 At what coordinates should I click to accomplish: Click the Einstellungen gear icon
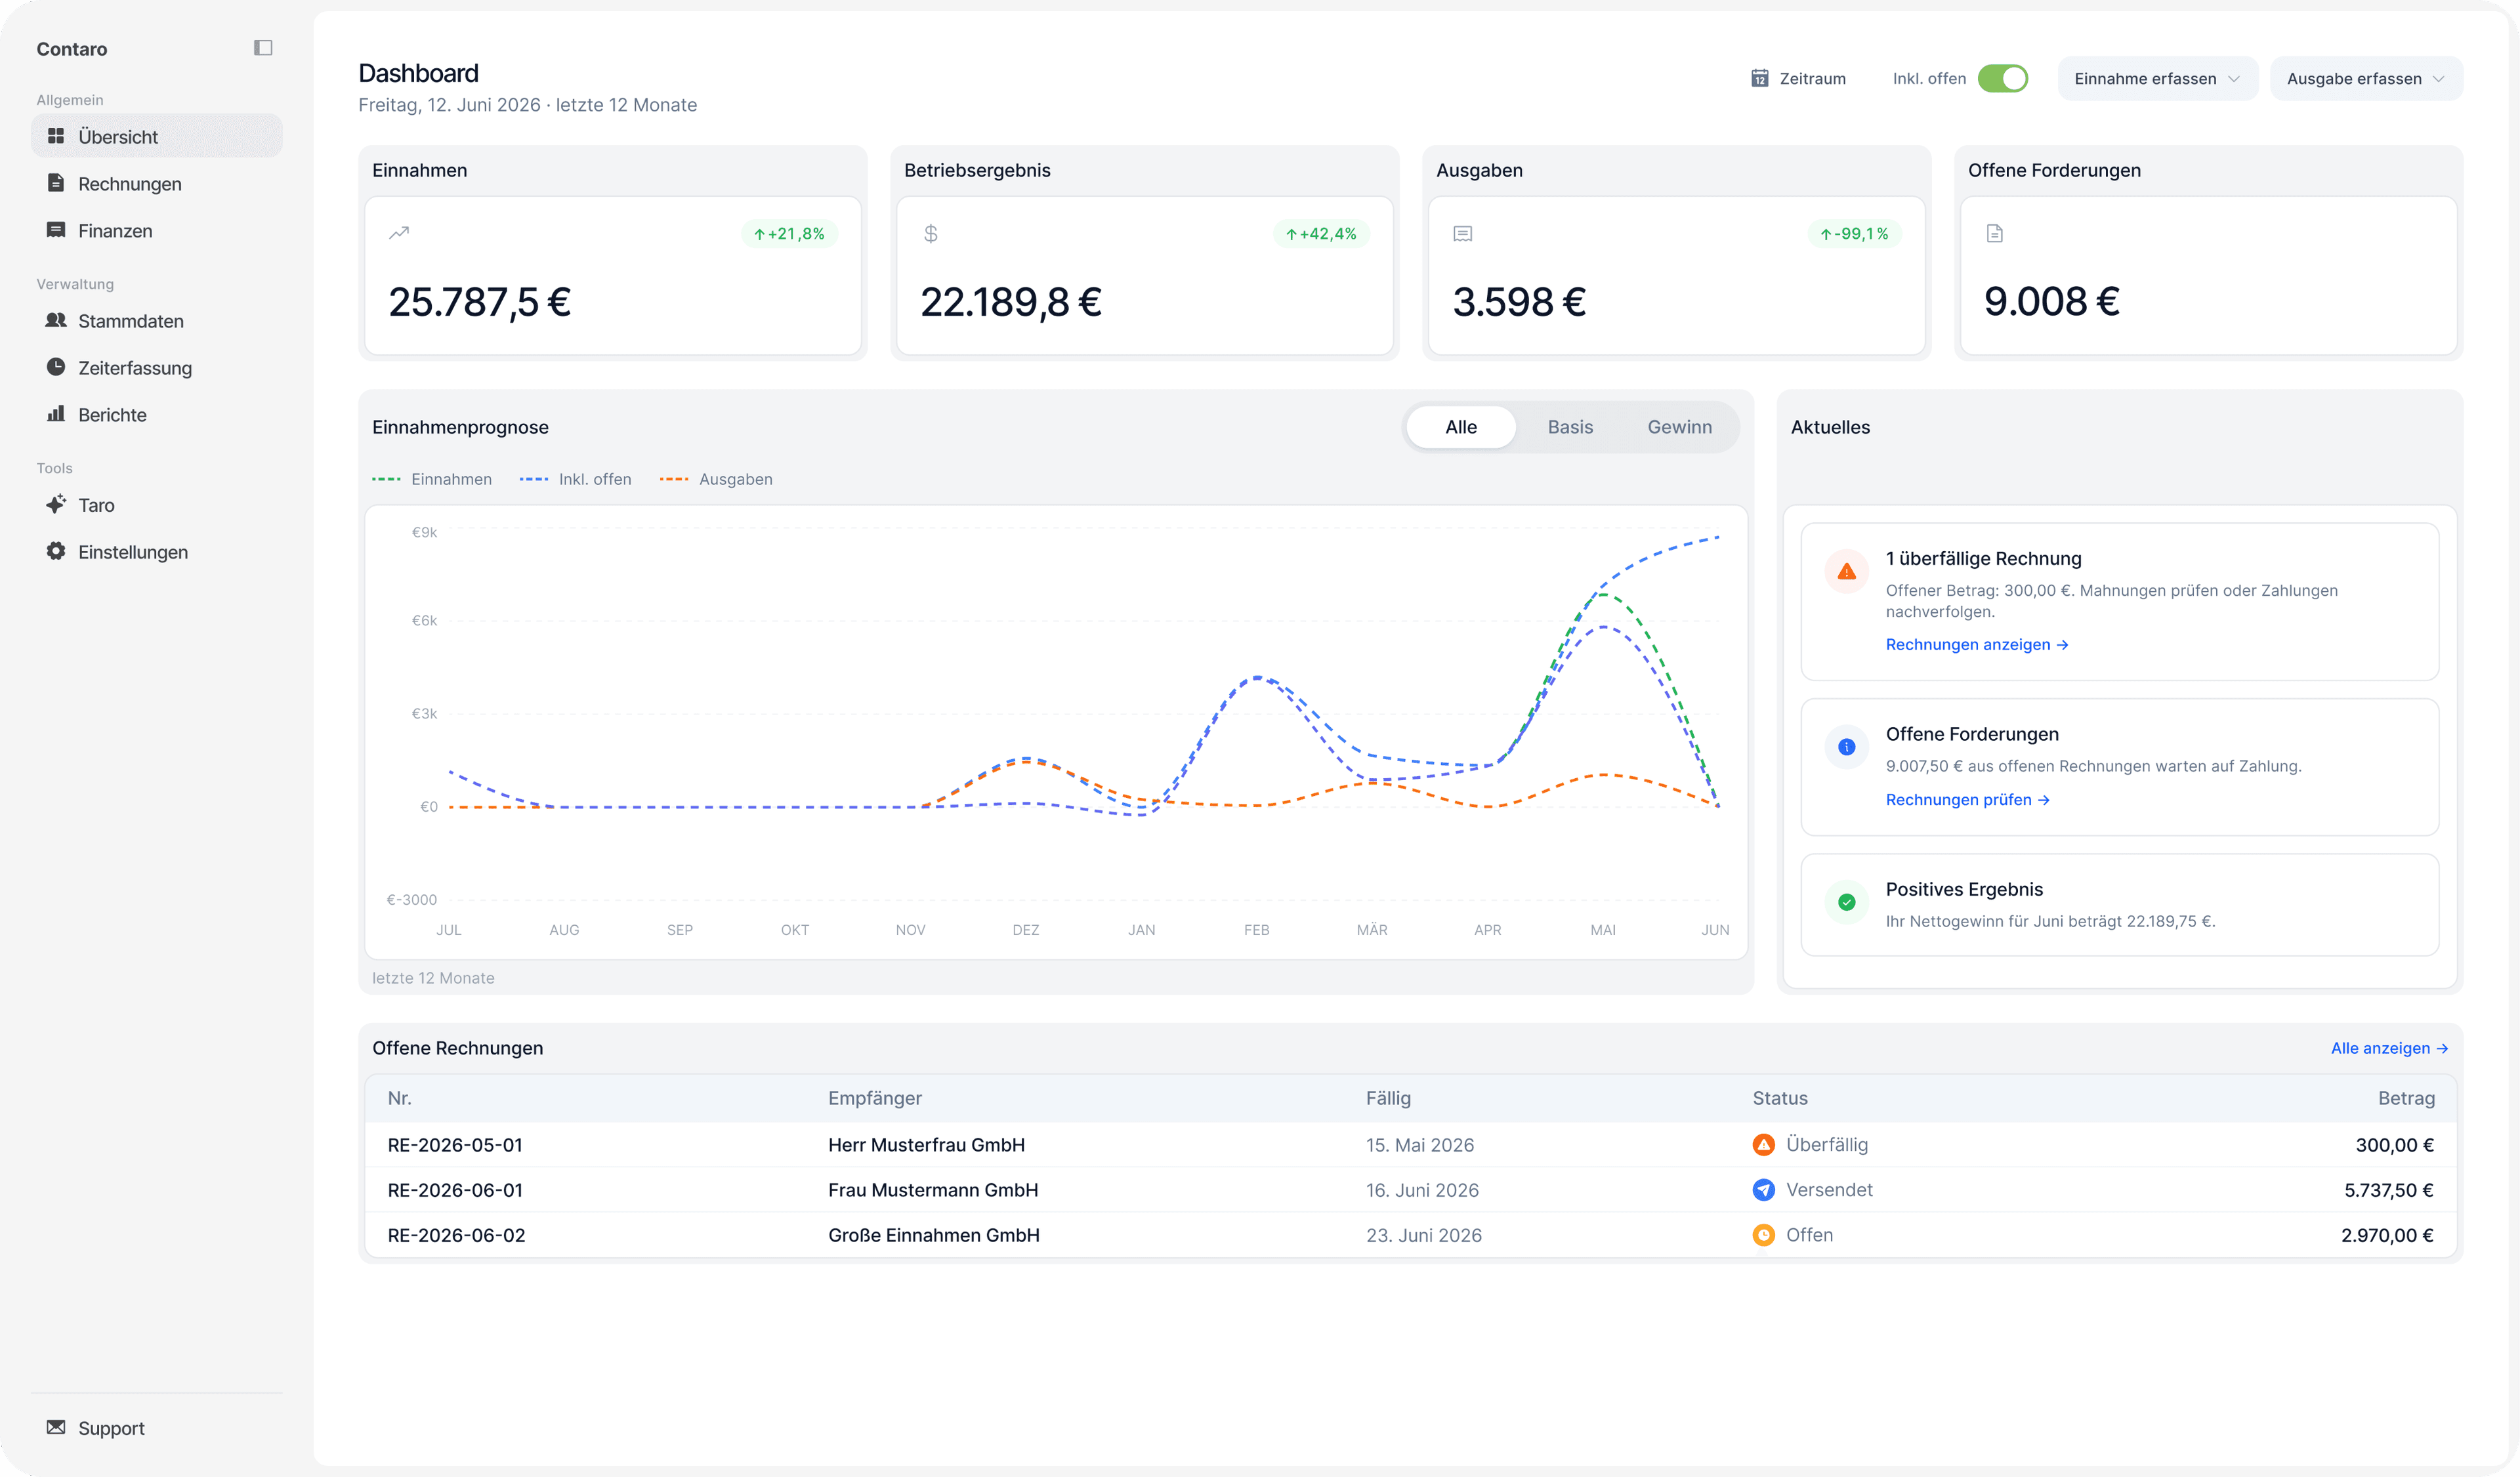pyautogui.click(x=56, y=551)
